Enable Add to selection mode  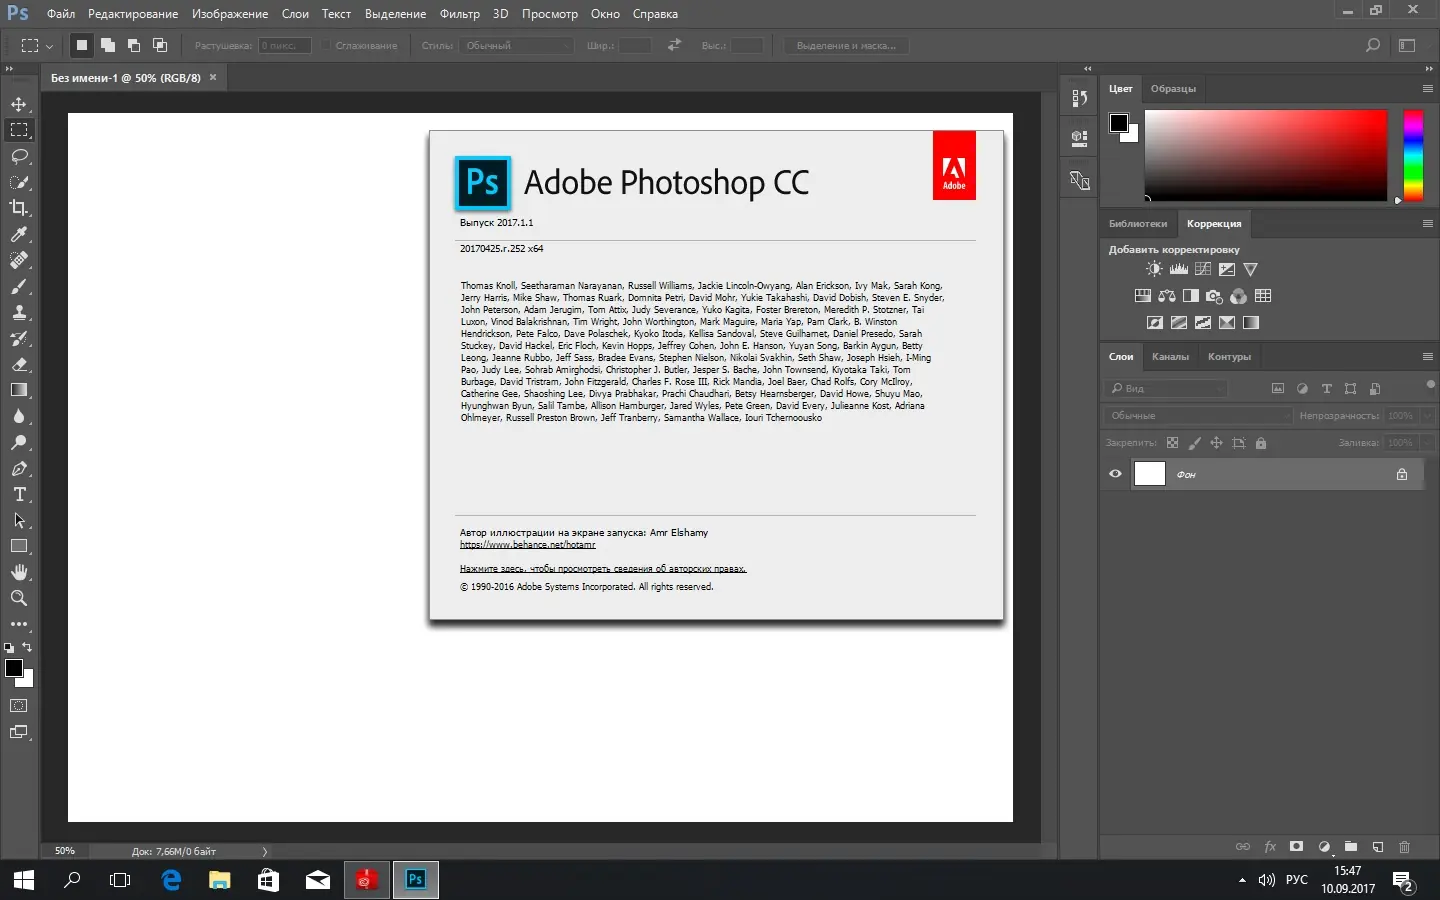pyautogui.click(x=108, y=45)
